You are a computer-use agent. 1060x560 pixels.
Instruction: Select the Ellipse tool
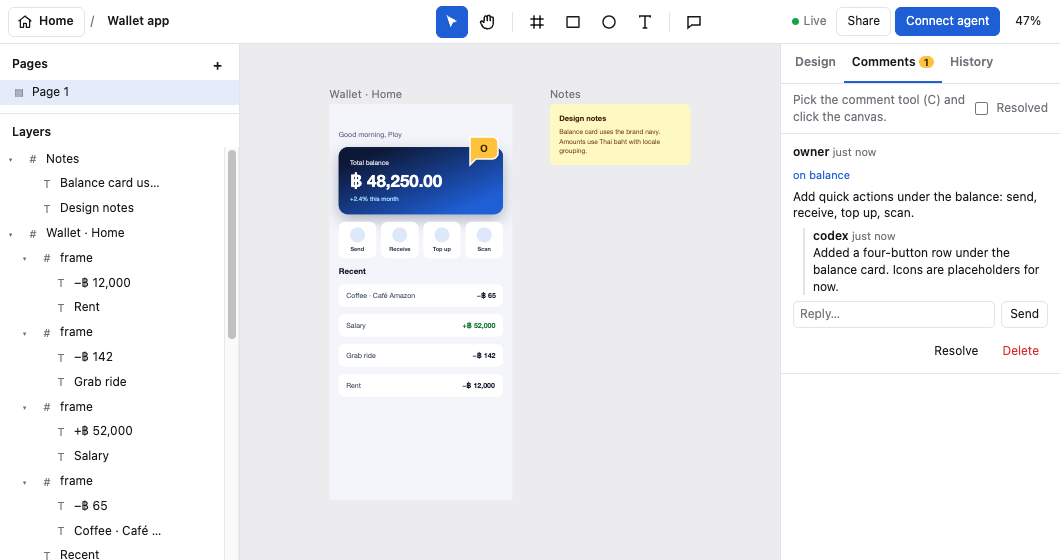pos(608,22)
